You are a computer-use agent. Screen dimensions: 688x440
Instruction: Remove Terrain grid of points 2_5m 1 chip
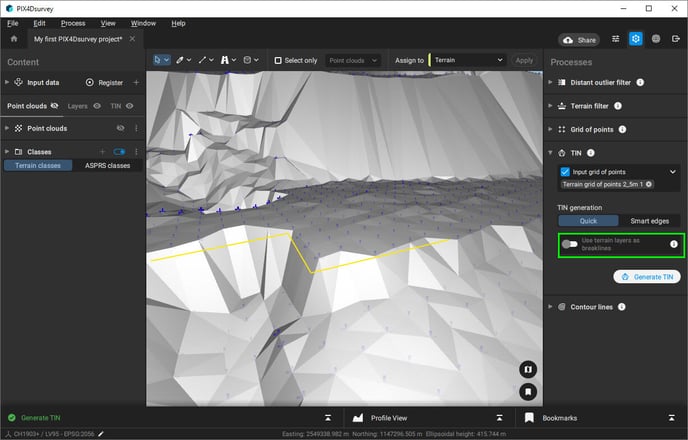point(649,184)
